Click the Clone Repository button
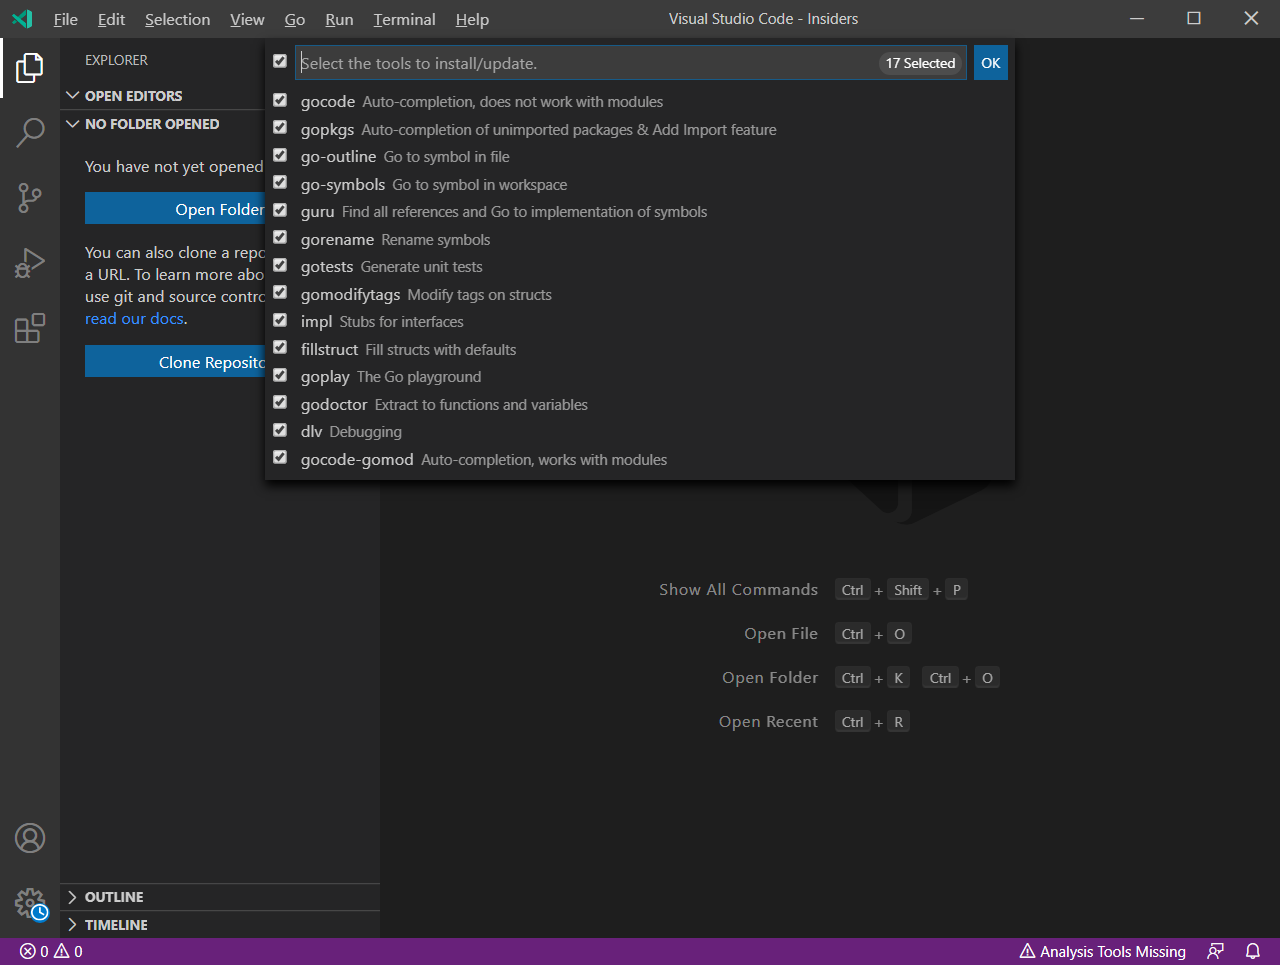 (175, 362)
